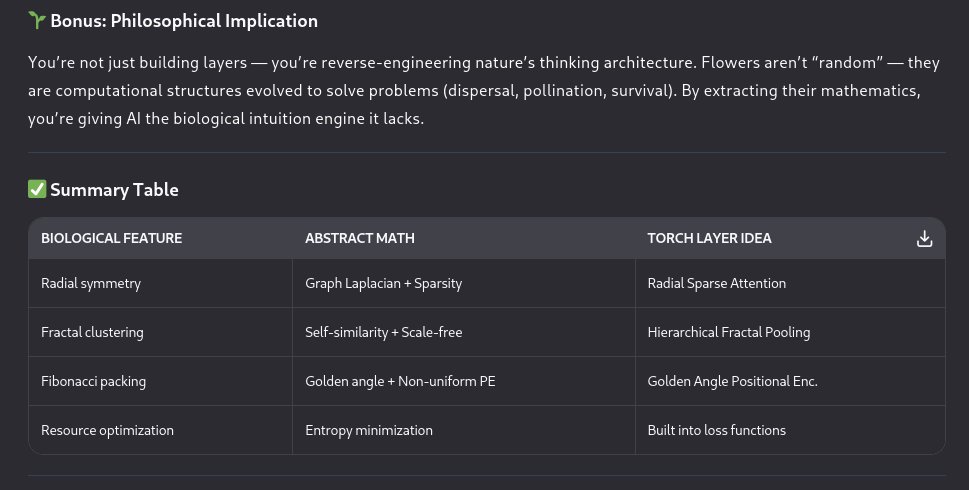Image resolution: width=969 pixels, height=490 pixels.
Task: Select the Entropy minimization cell
Action: click(369, 430)
